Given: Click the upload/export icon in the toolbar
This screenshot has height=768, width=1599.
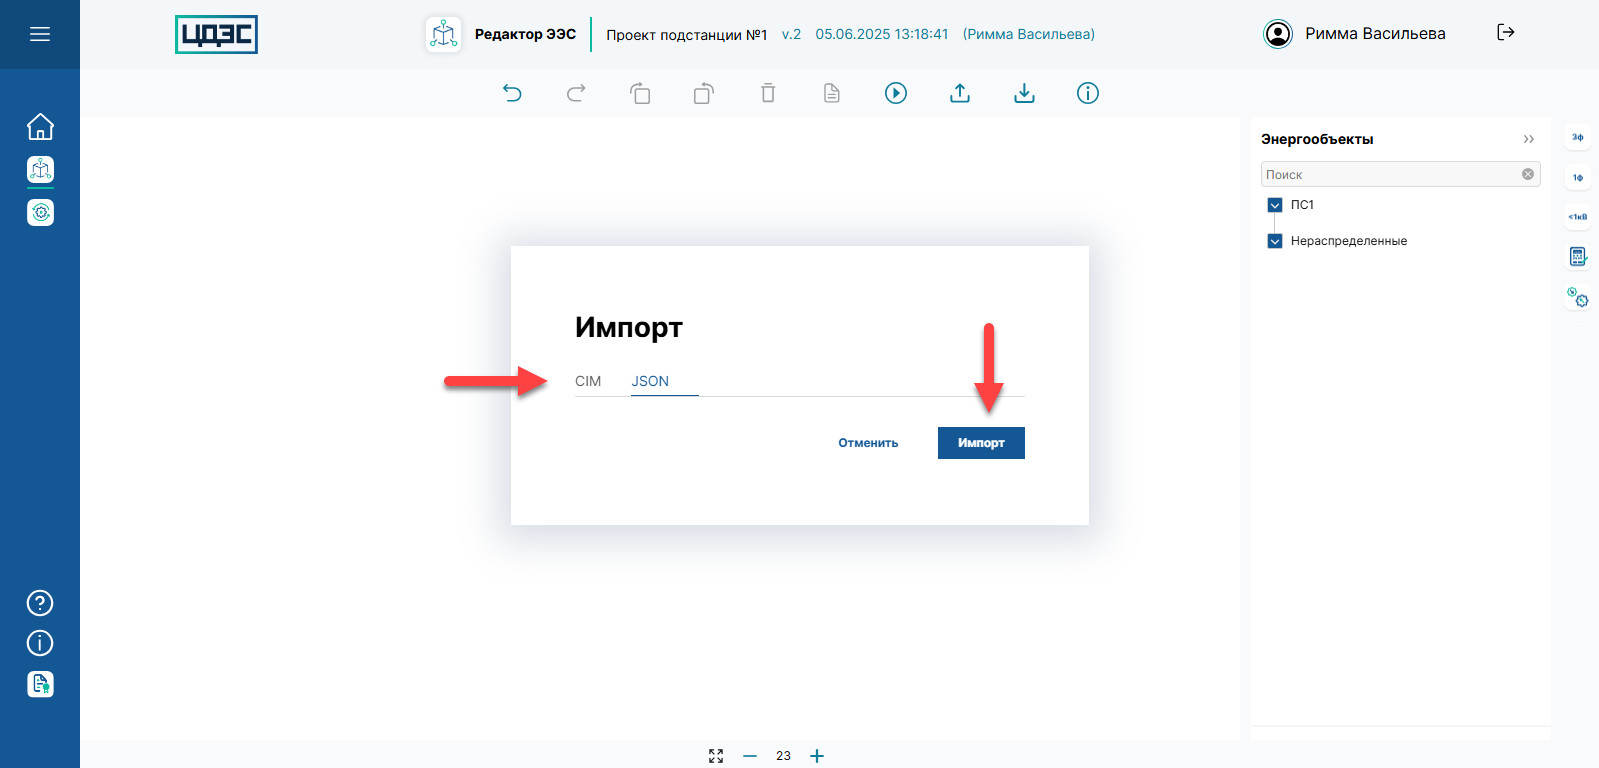Looking at the screenshot, I should tap(960, 93).
